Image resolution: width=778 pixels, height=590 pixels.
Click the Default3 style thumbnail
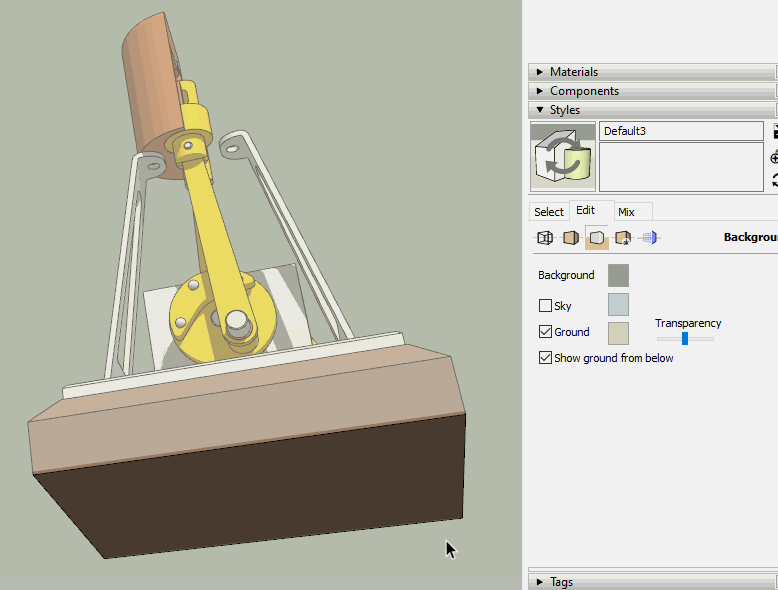tap(563, 157)
